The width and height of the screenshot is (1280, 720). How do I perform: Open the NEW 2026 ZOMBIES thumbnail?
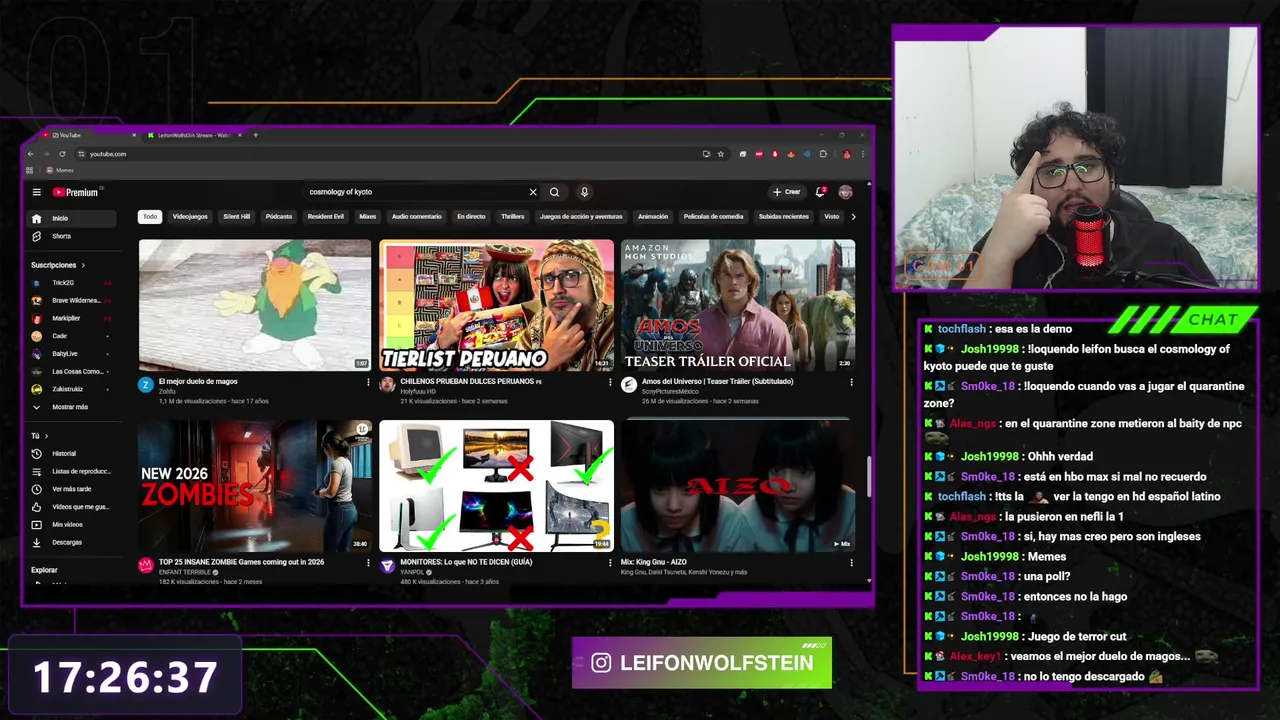(x=255, y=486)
